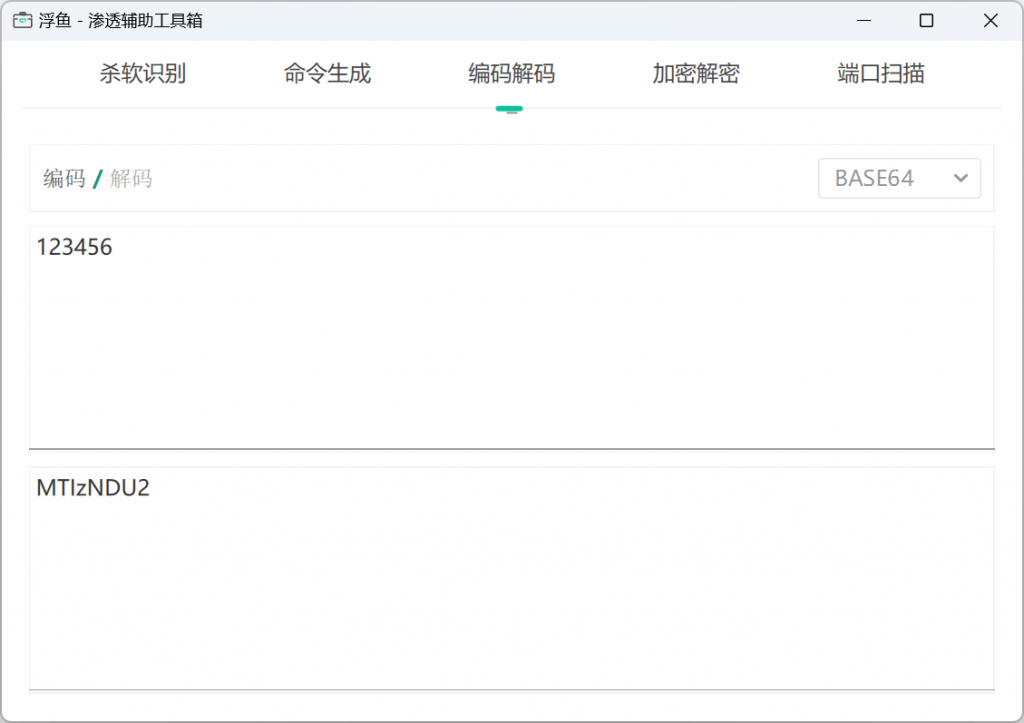This screenshot has width=1024, height=723.
Task: Open the 端口扫描 tab
Action: [878, 73]
